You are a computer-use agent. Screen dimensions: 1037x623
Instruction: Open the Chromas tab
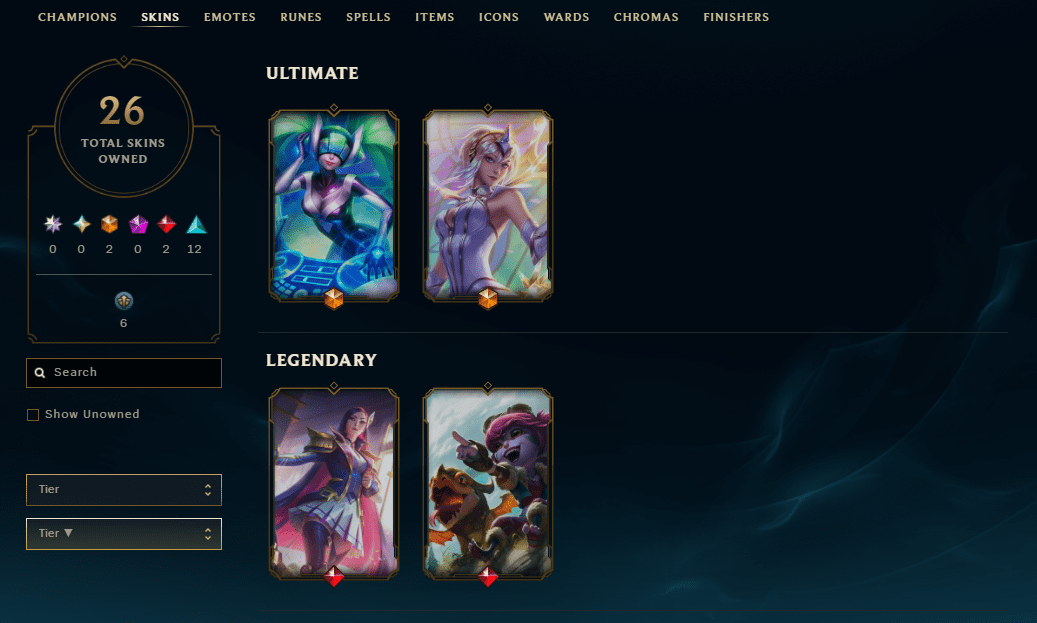(x=646, y=17)
